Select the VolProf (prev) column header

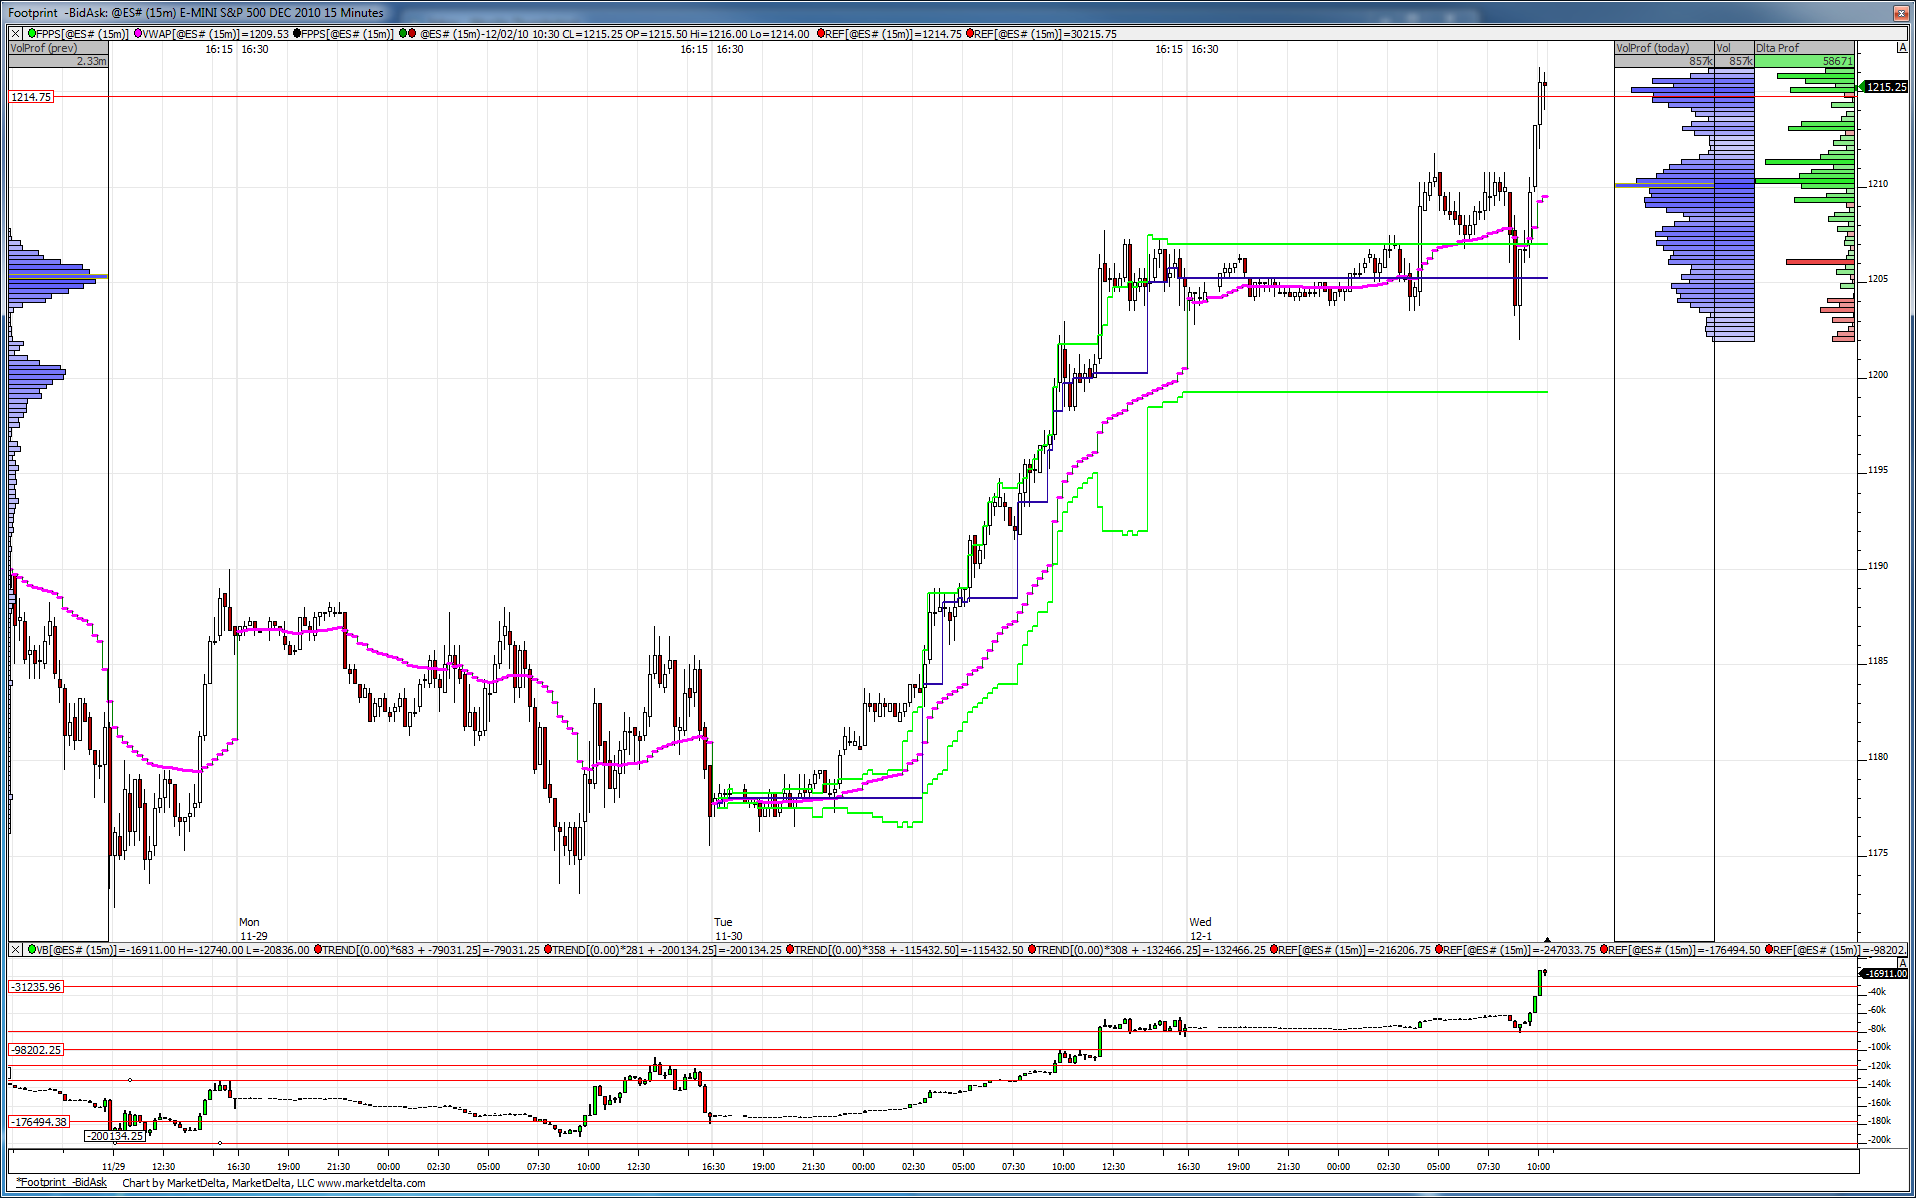pos(58,48)
